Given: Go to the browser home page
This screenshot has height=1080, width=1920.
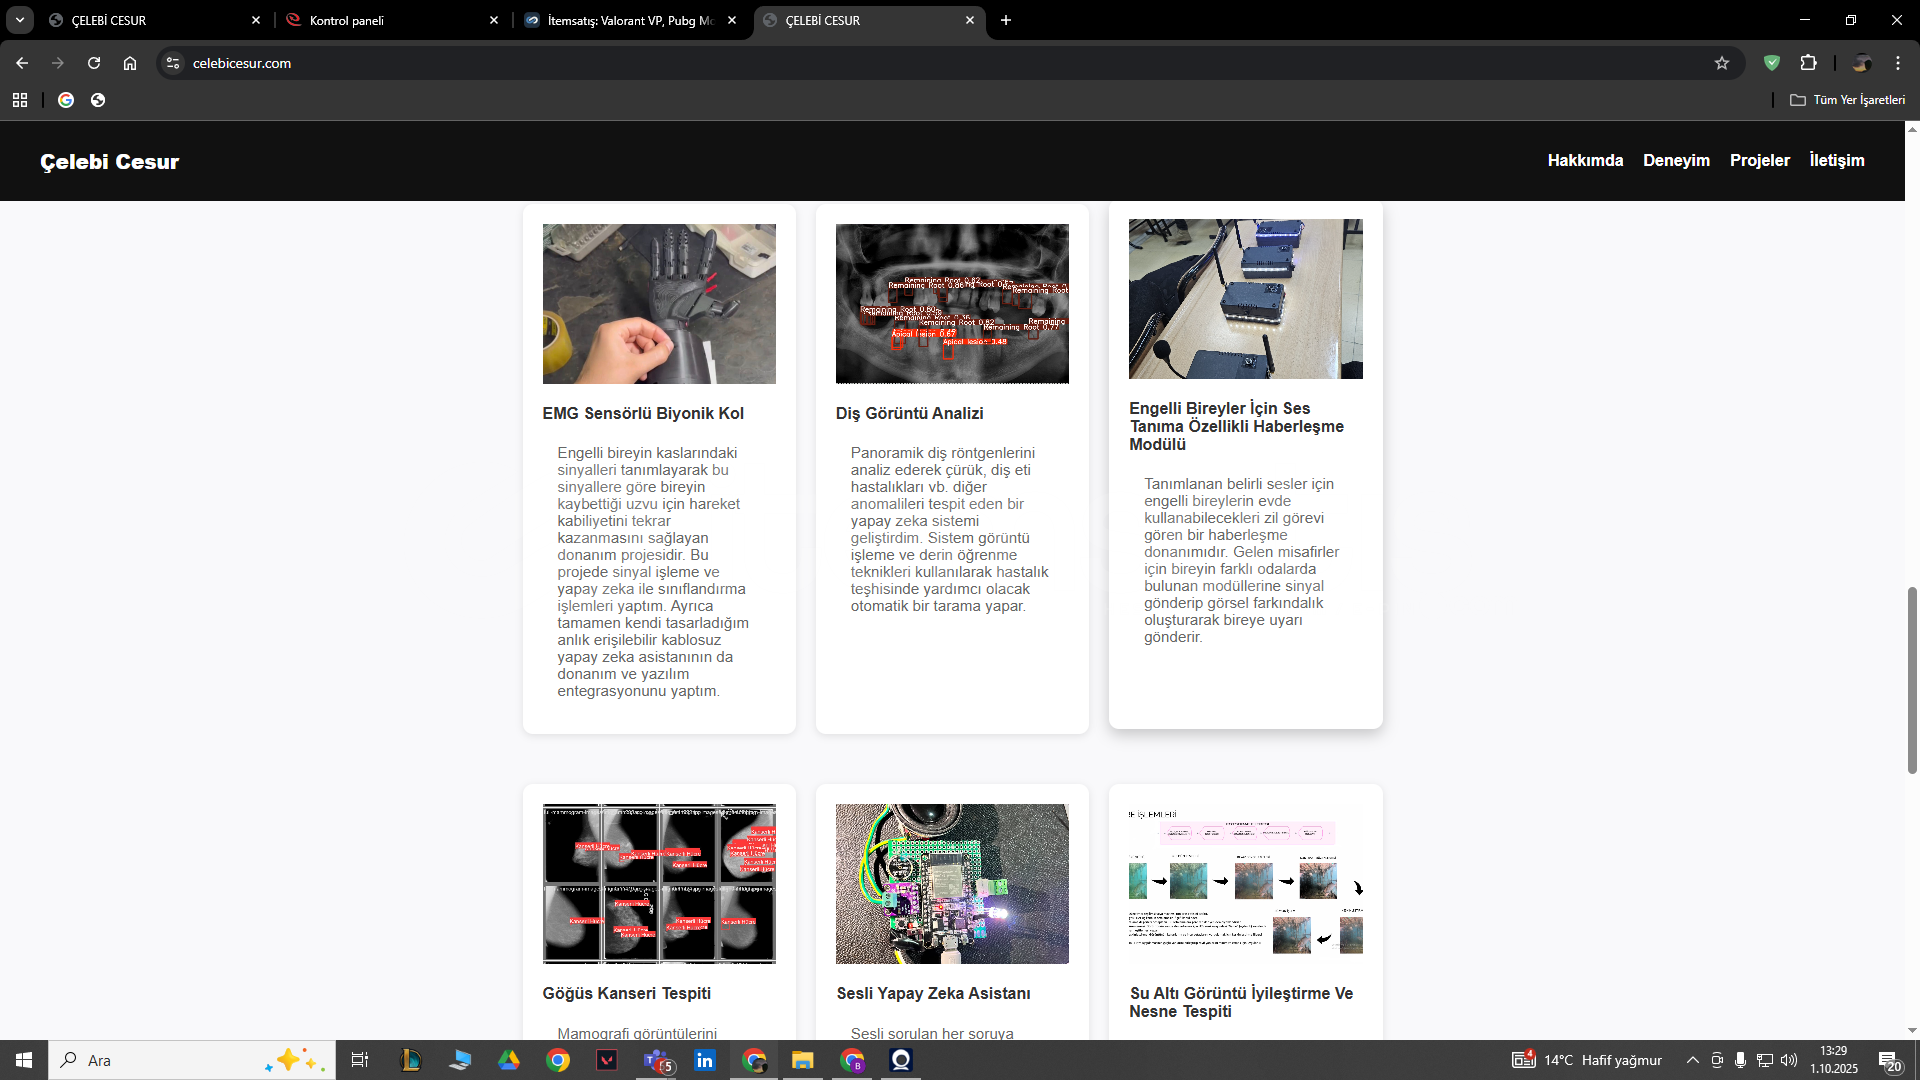Looking at the screenshot, I should [x=130, y=63].
